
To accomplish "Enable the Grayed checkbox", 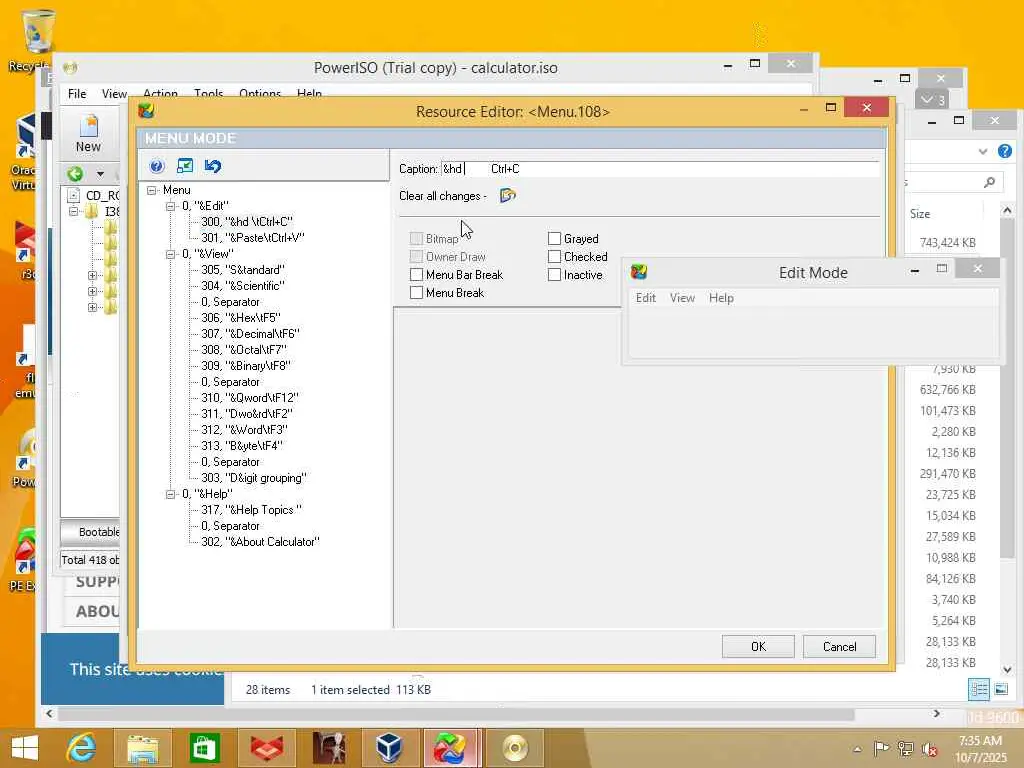I will (x=554, y=238).
